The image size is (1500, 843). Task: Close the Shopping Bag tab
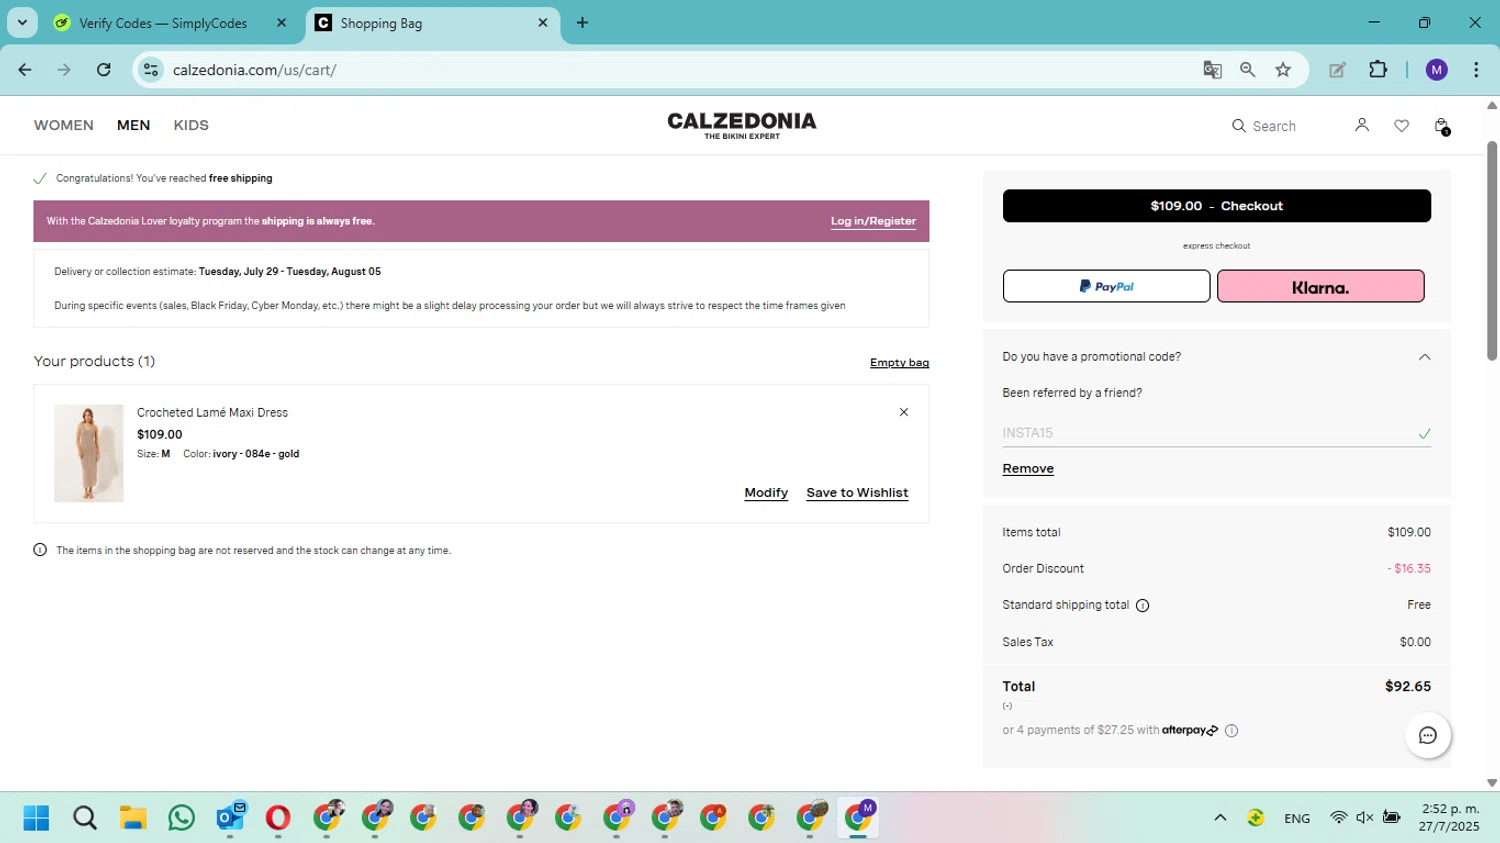point(543,23)
